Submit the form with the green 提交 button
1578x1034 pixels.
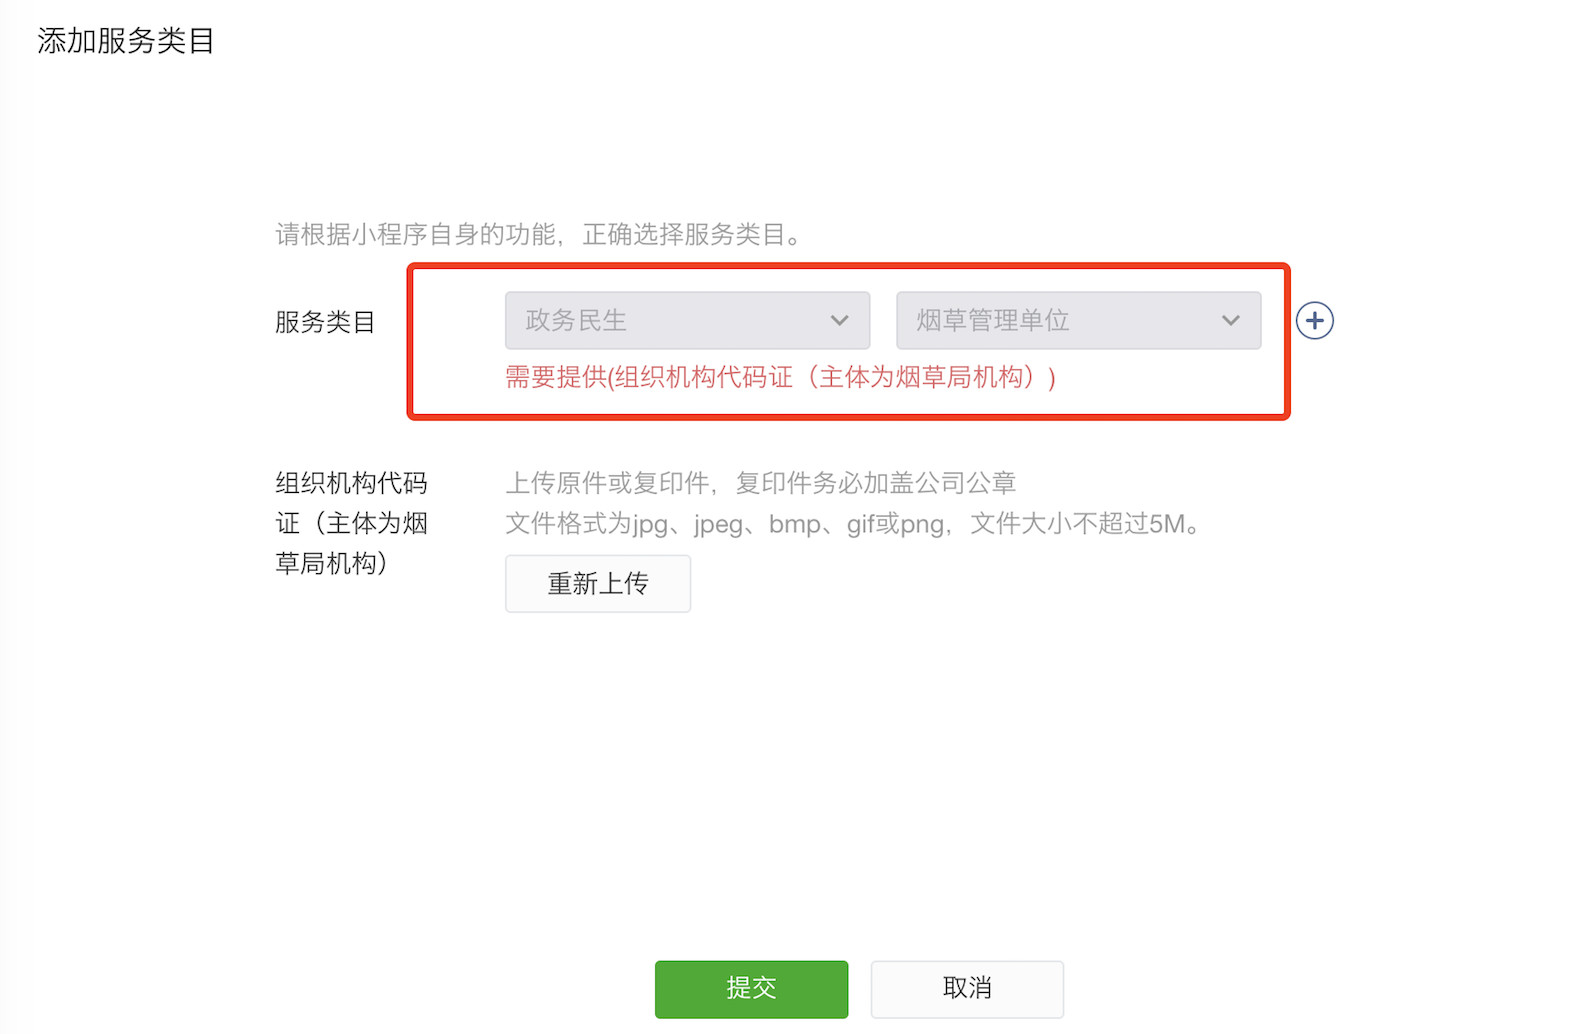pos(751,989)
